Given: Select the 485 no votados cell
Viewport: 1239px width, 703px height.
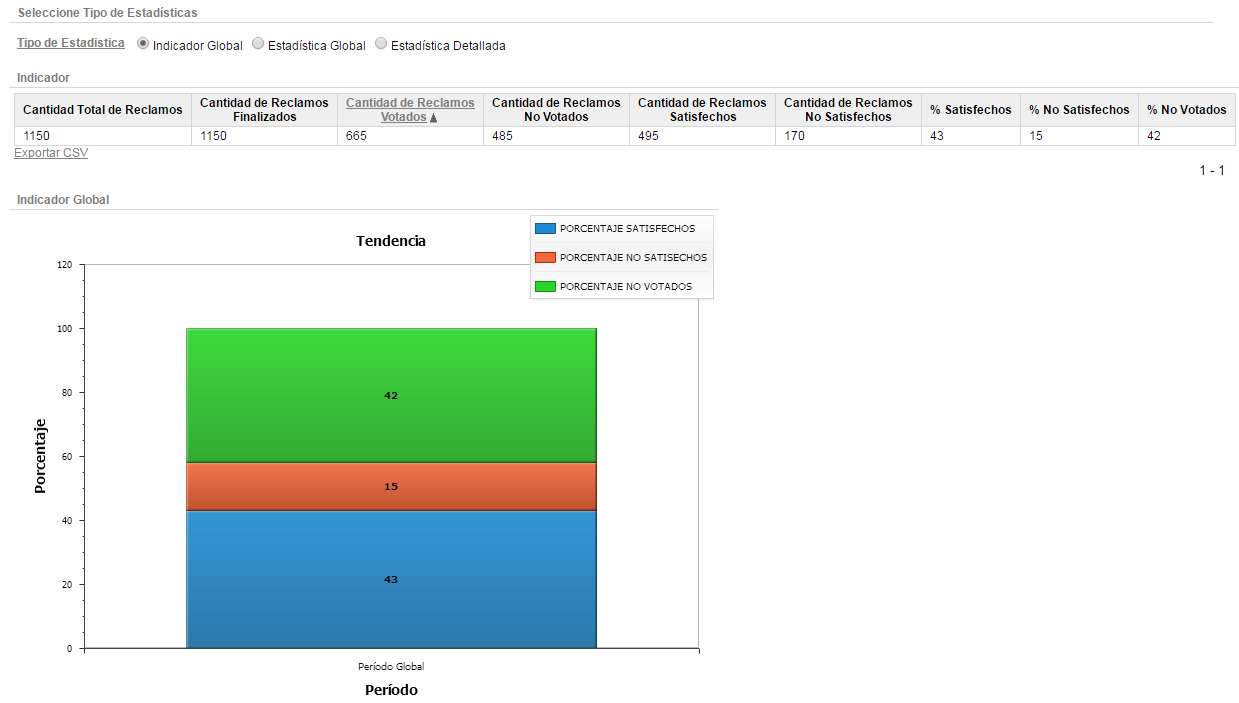Looking at the screenshot, I should 556,136.
